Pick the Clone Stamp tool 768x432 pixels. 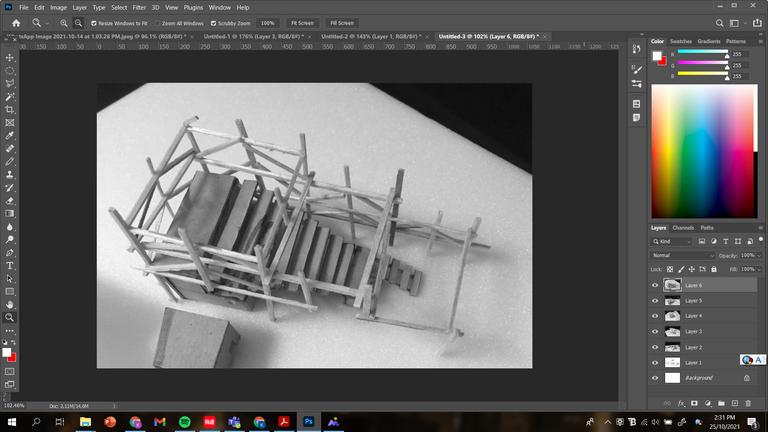[9, 174]
